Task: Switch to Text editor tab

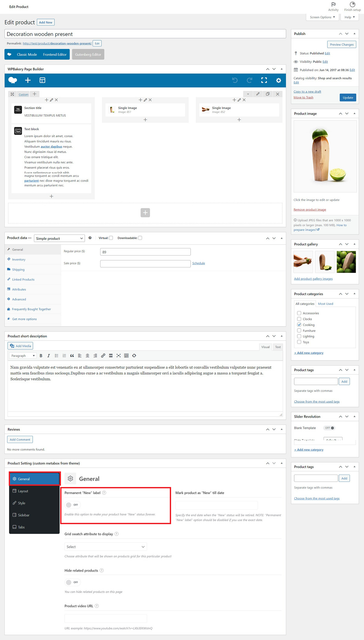Action: click(278, 347)
